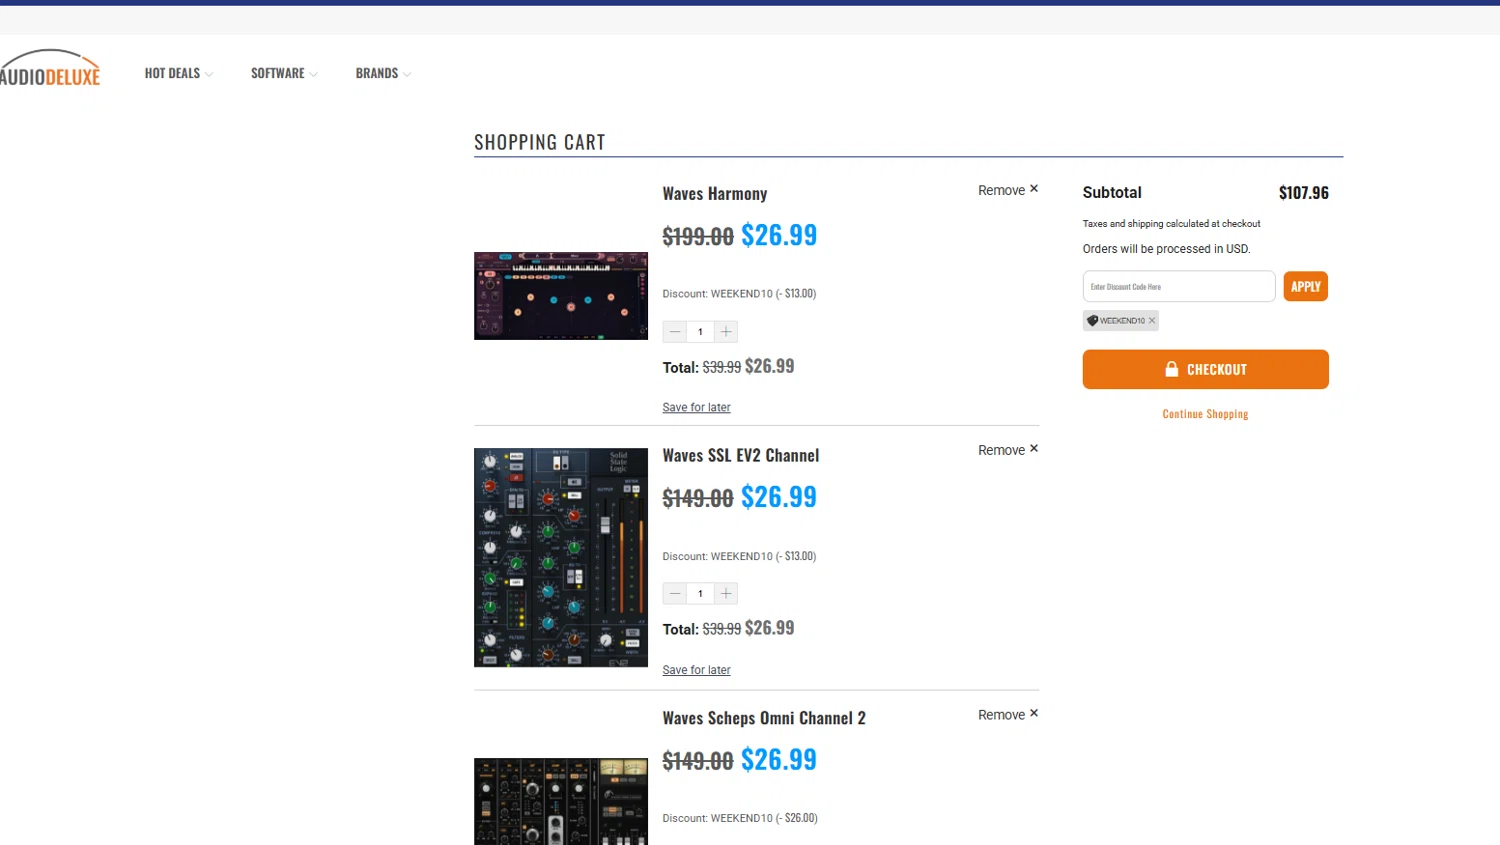Expand the Hot Deals chevron arrow
The height and width of the screenshot is (845, 1500).
click(x=209, y=74)
